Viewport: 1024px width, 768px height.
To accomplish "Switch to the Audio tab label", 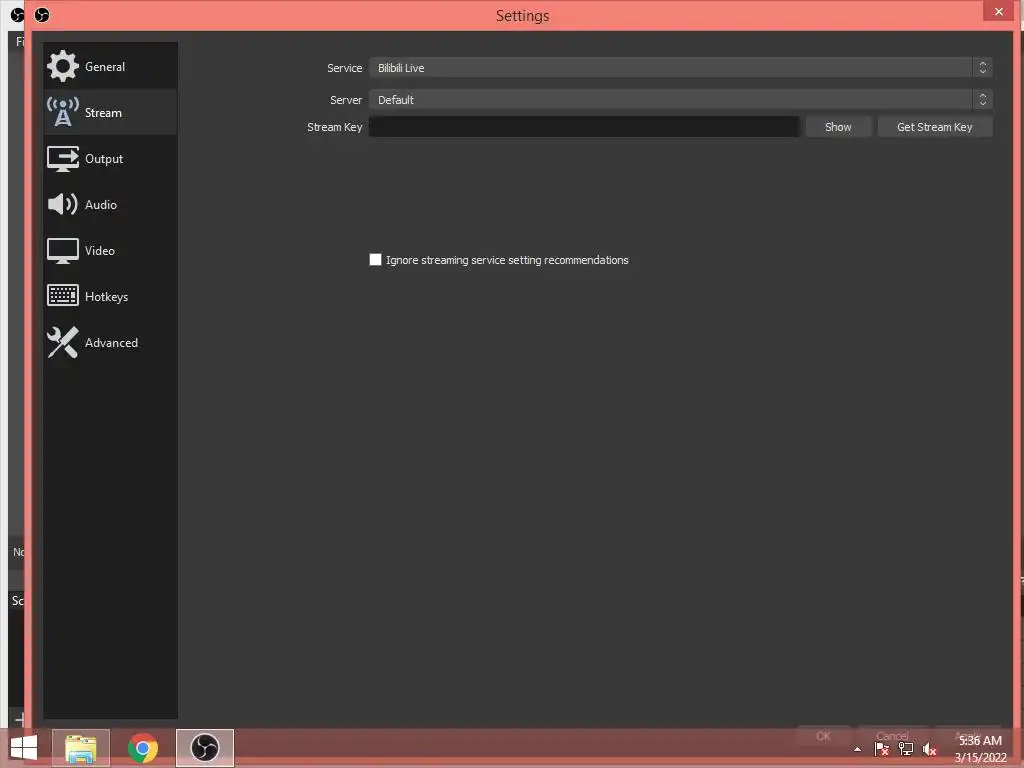I will (101, 204).
